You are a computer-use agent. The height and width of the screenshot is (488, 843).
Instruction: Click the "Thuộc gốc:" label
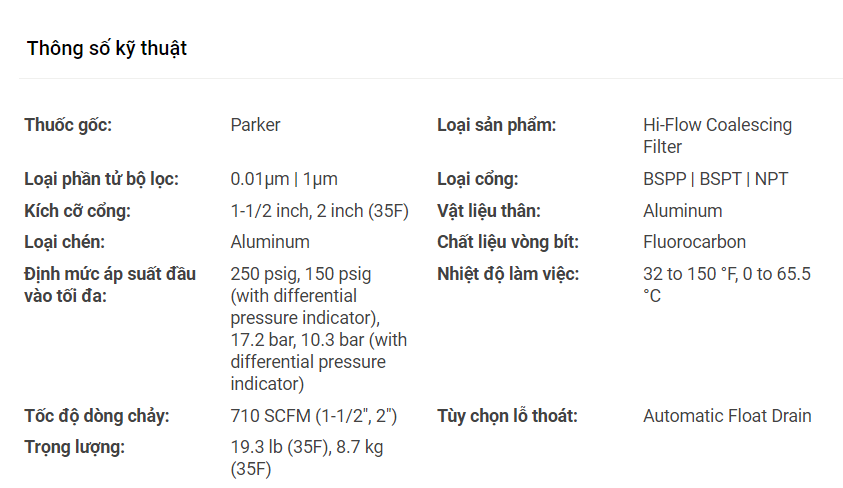tap(68, 125)
